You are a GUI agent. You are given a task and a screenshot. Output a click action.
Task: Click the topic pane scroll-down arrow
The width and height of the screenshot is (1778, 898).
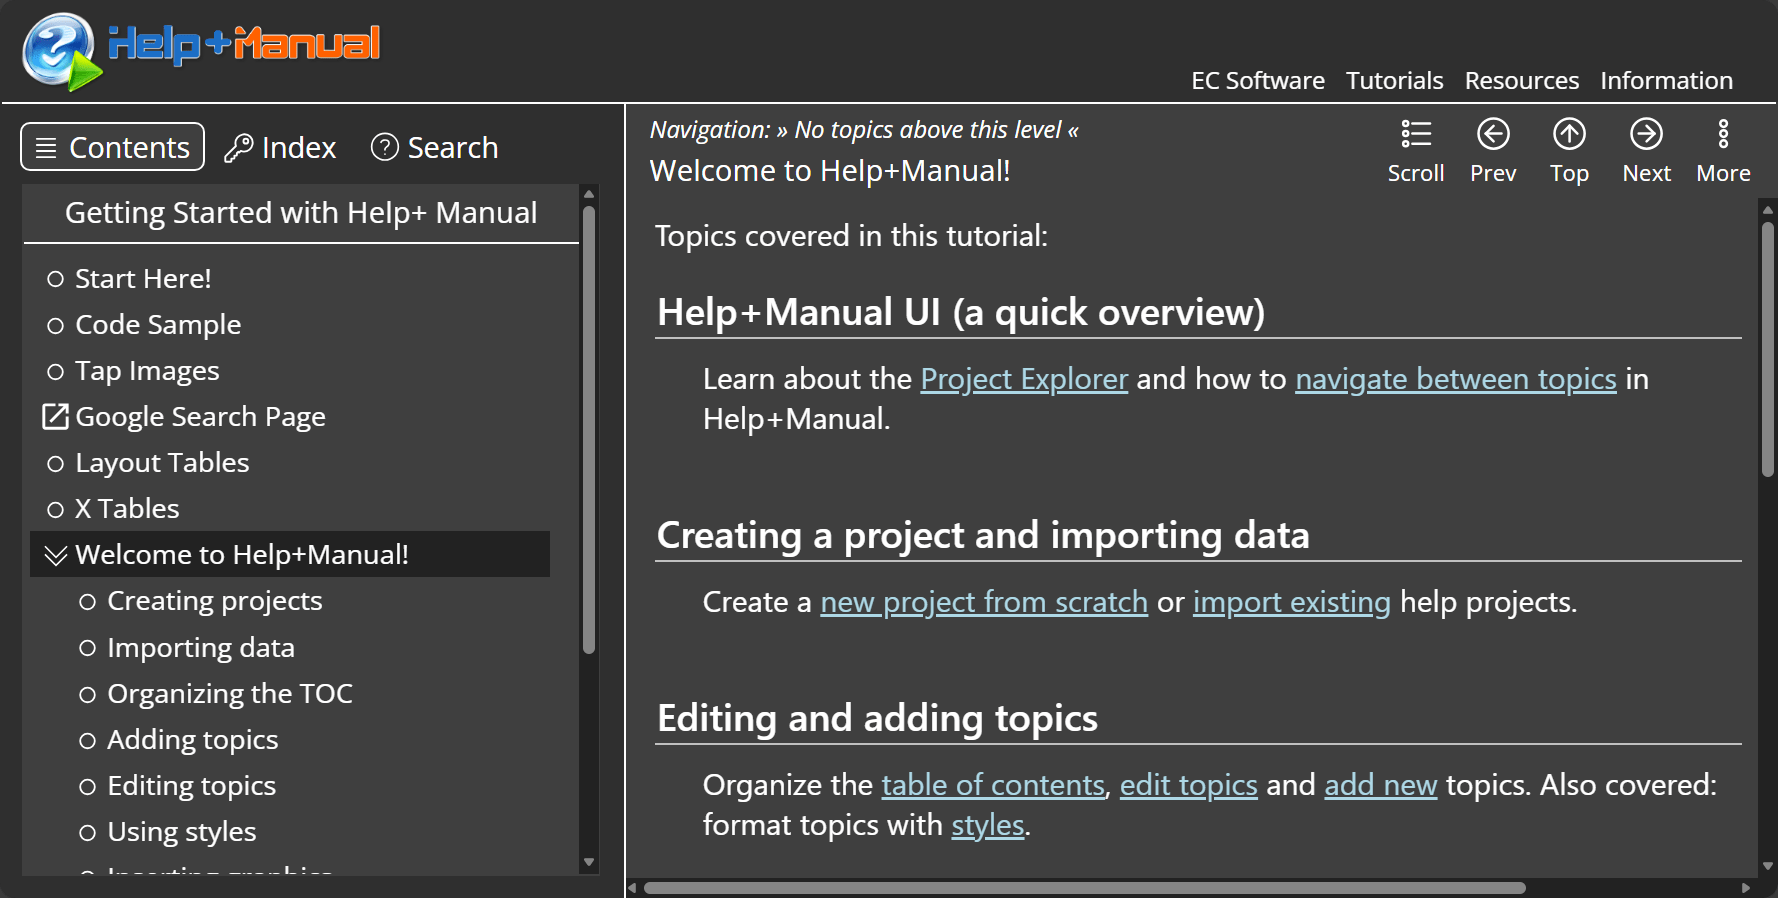1768,866
